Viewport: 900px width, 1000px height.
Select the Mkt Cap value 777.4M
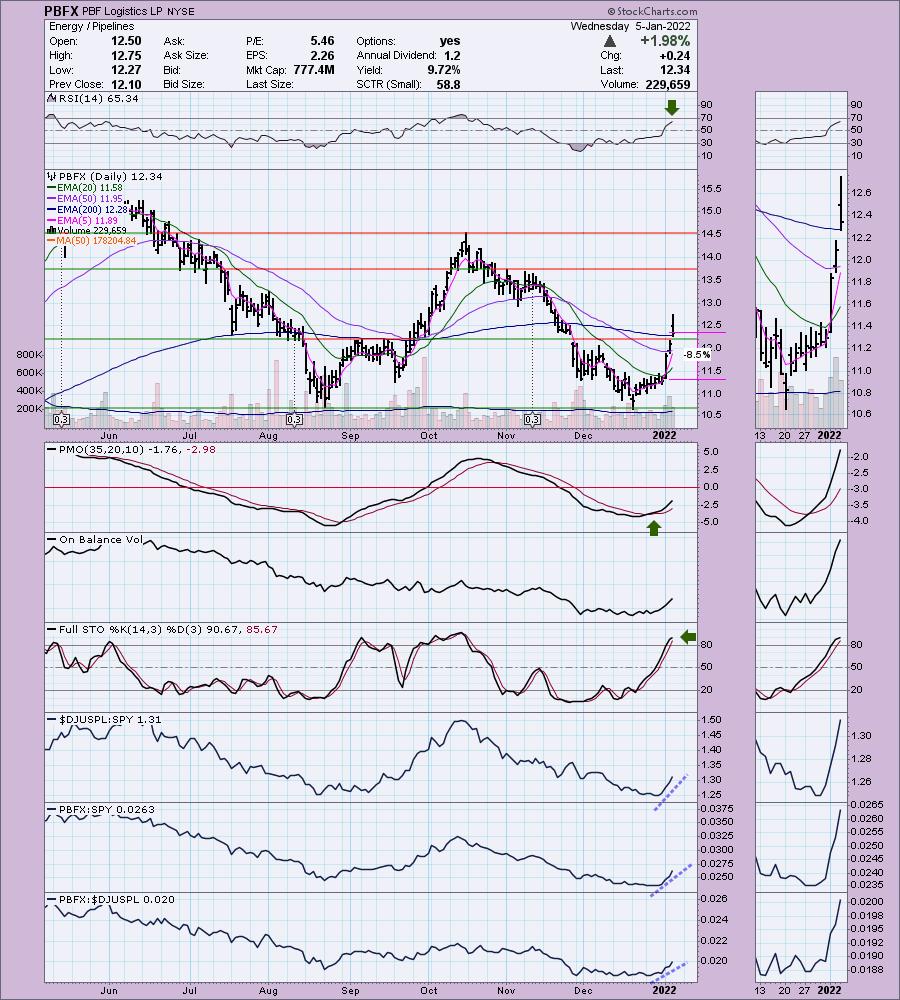(x=314, y=70)
